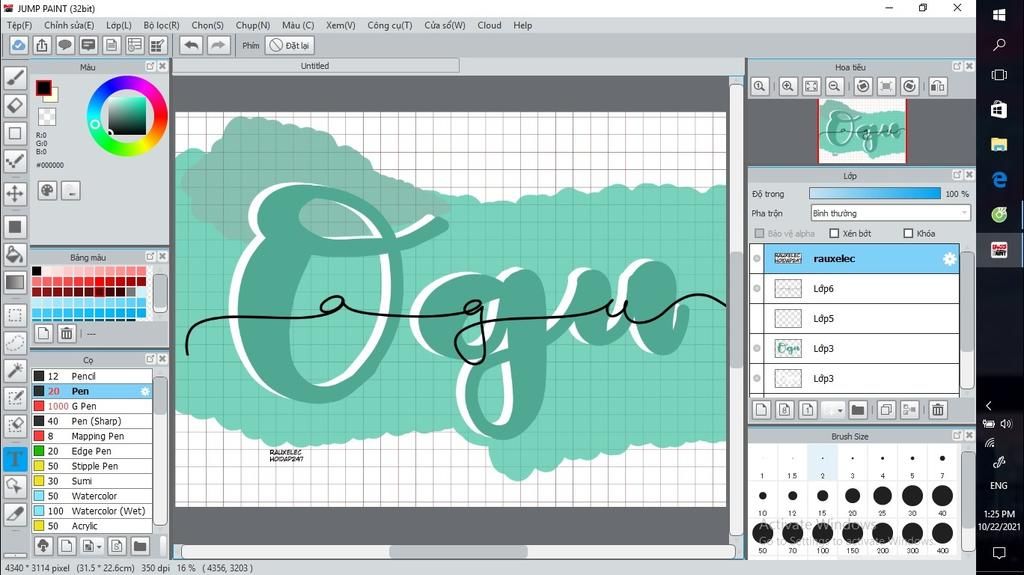Select the Magic Wand tool
This screenshot has height=575, width=1024.
pos(15,370)
